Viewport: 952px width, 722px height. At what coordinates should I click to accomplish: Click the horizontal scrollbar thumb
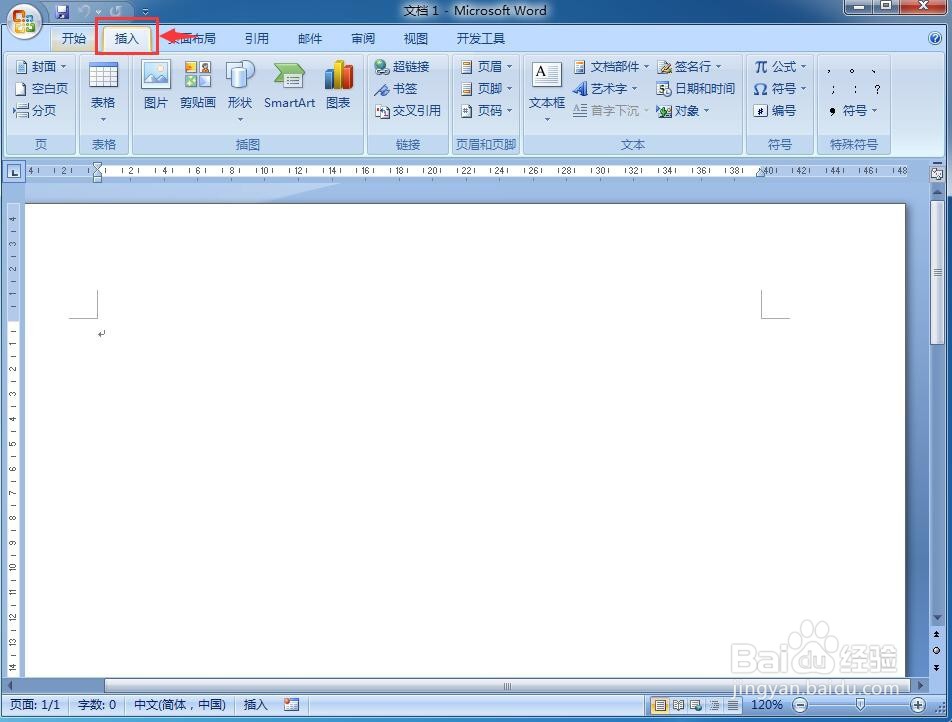coord(507,686)
